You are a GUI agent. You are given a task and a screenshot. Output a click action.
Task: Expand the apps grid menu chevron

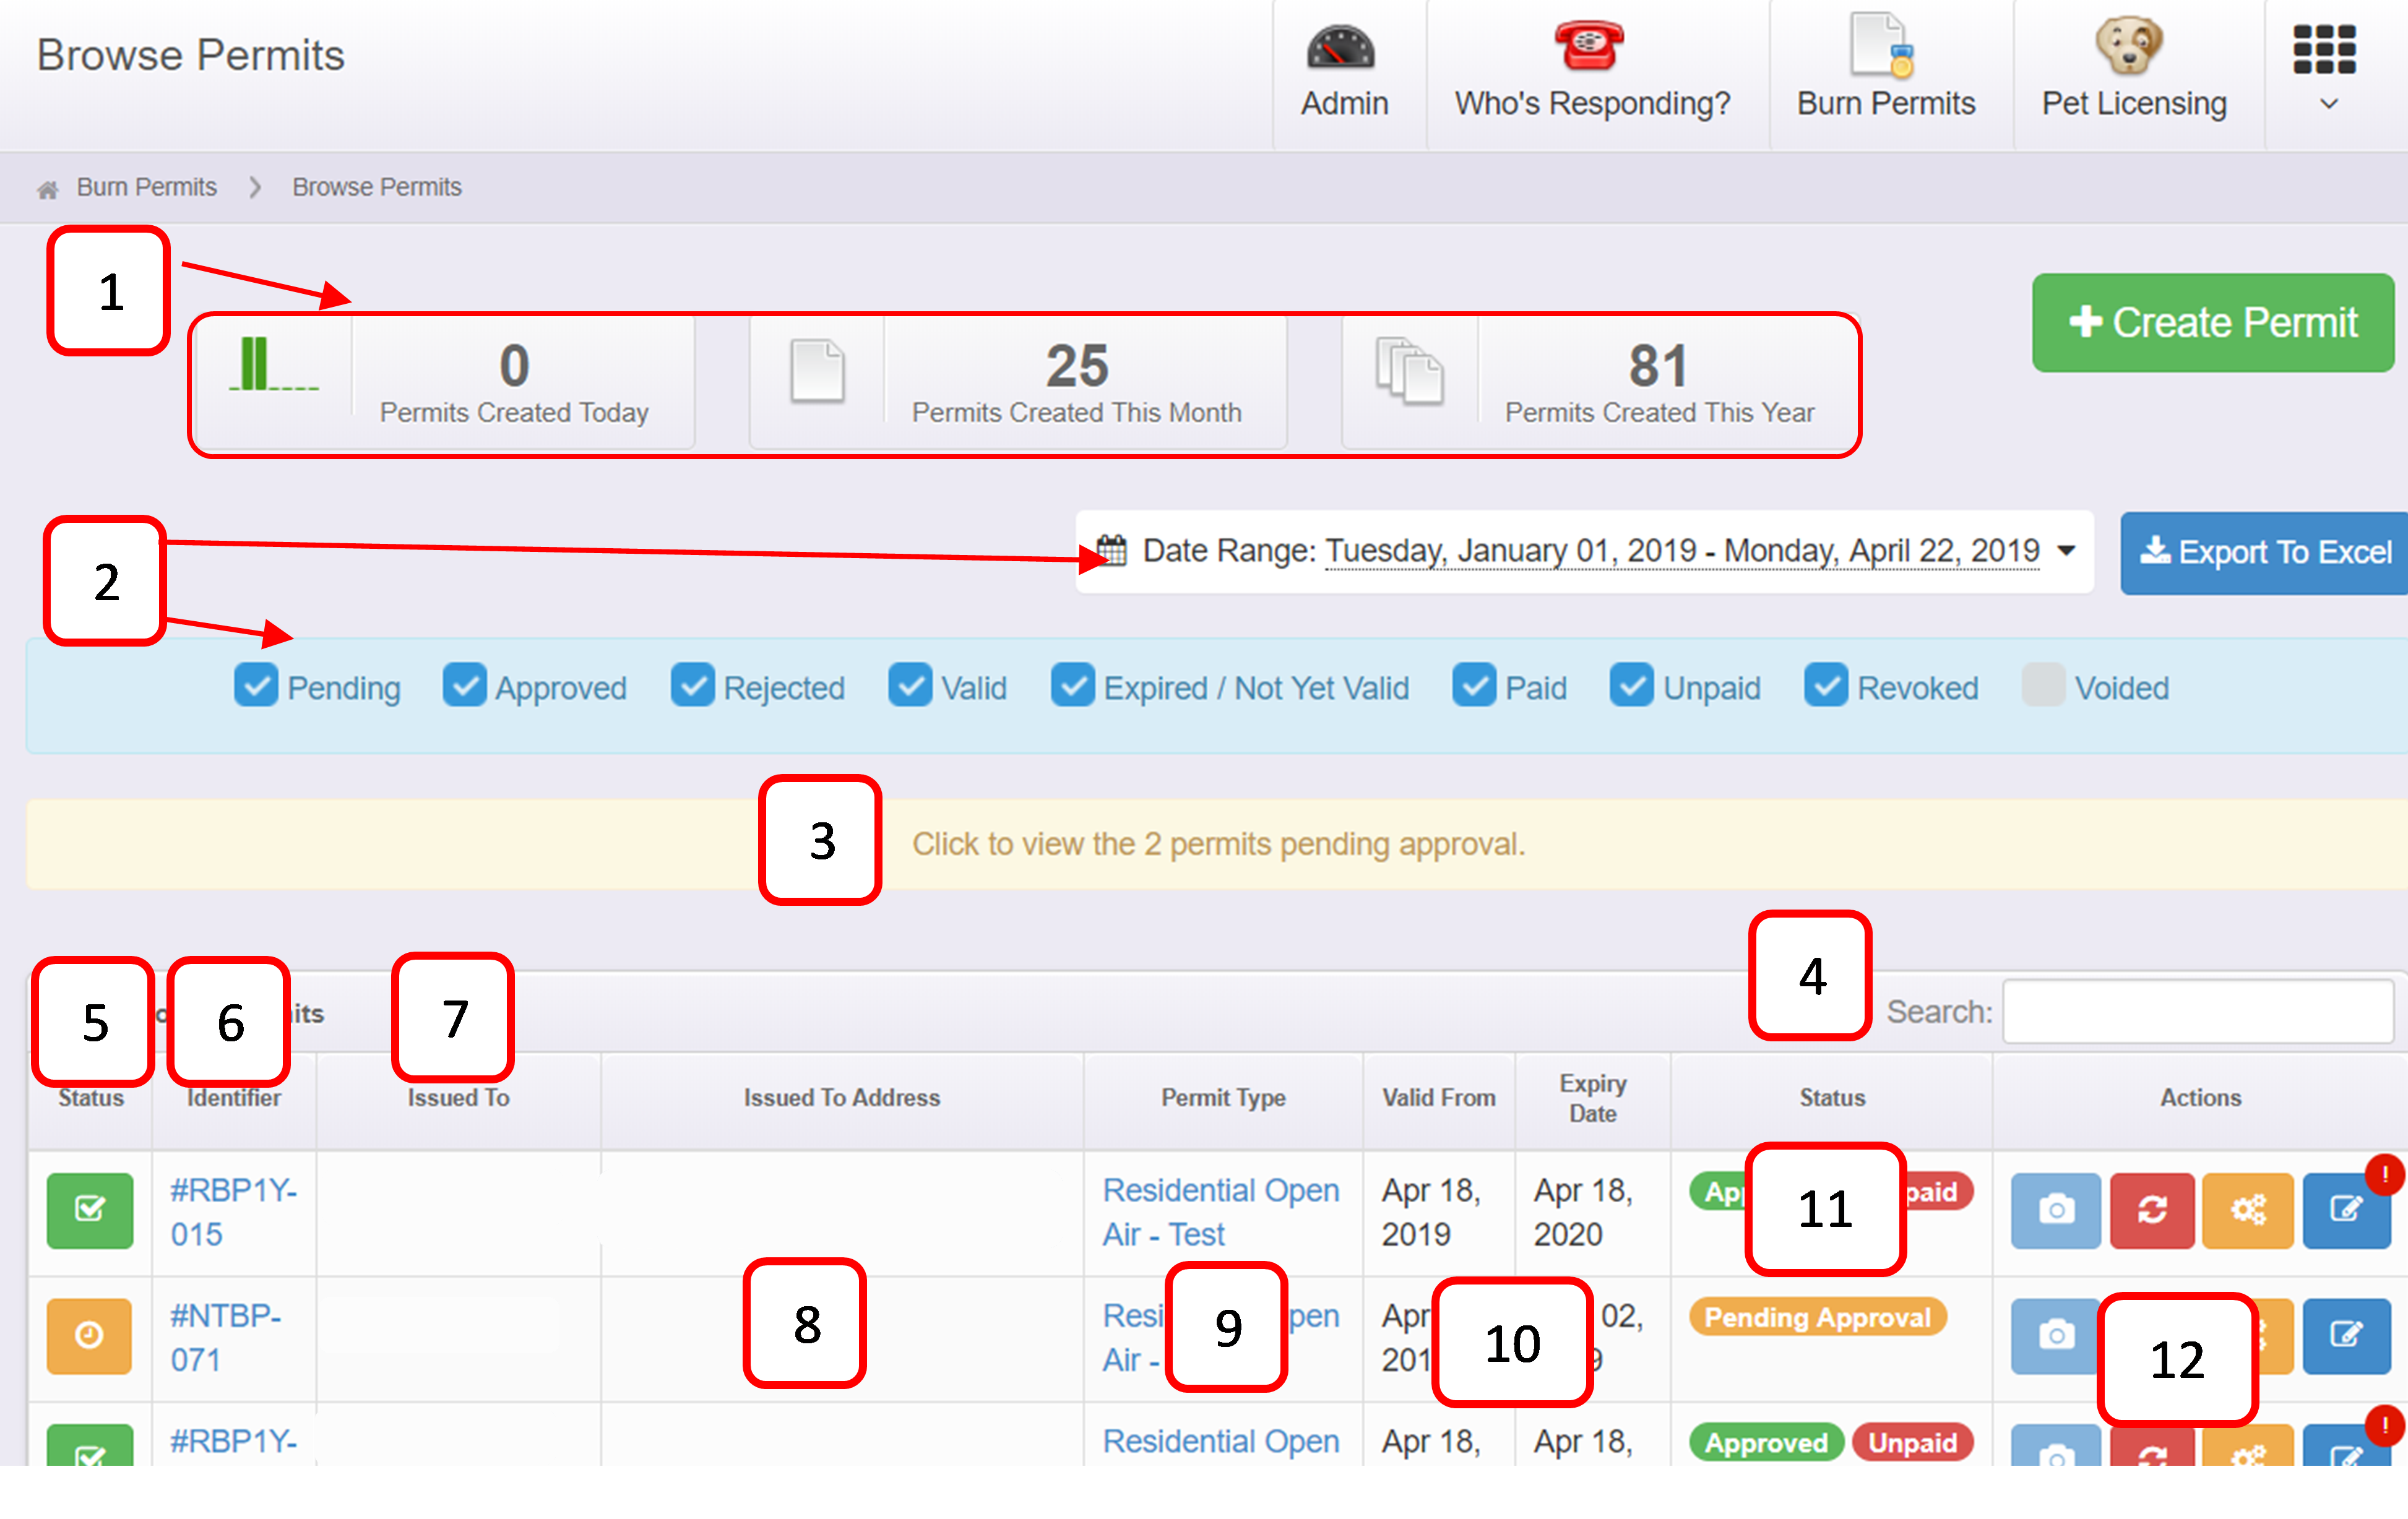pos(2328,103)
